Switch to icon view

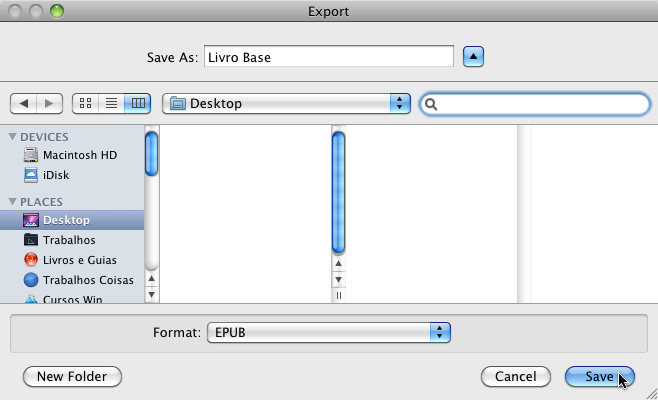[85, 103]
